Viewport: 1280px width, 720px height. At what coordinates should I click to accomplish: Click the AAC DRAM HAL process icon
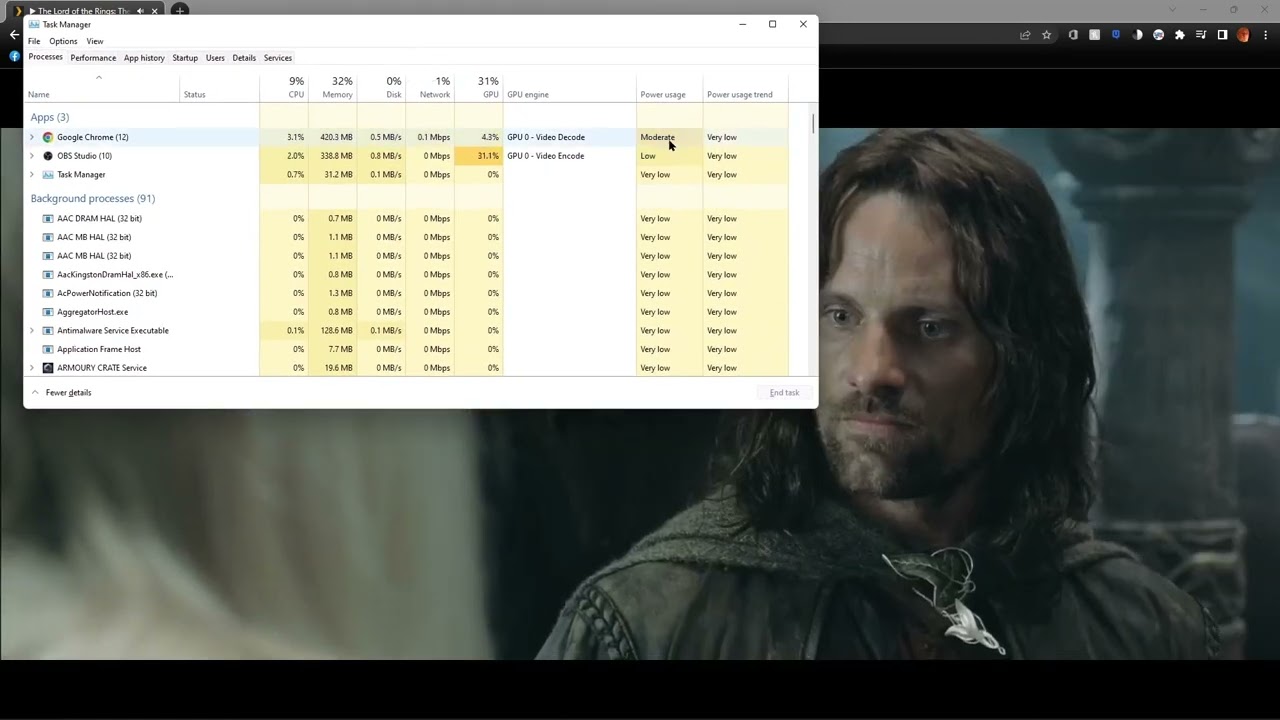(x=48, y=218)
